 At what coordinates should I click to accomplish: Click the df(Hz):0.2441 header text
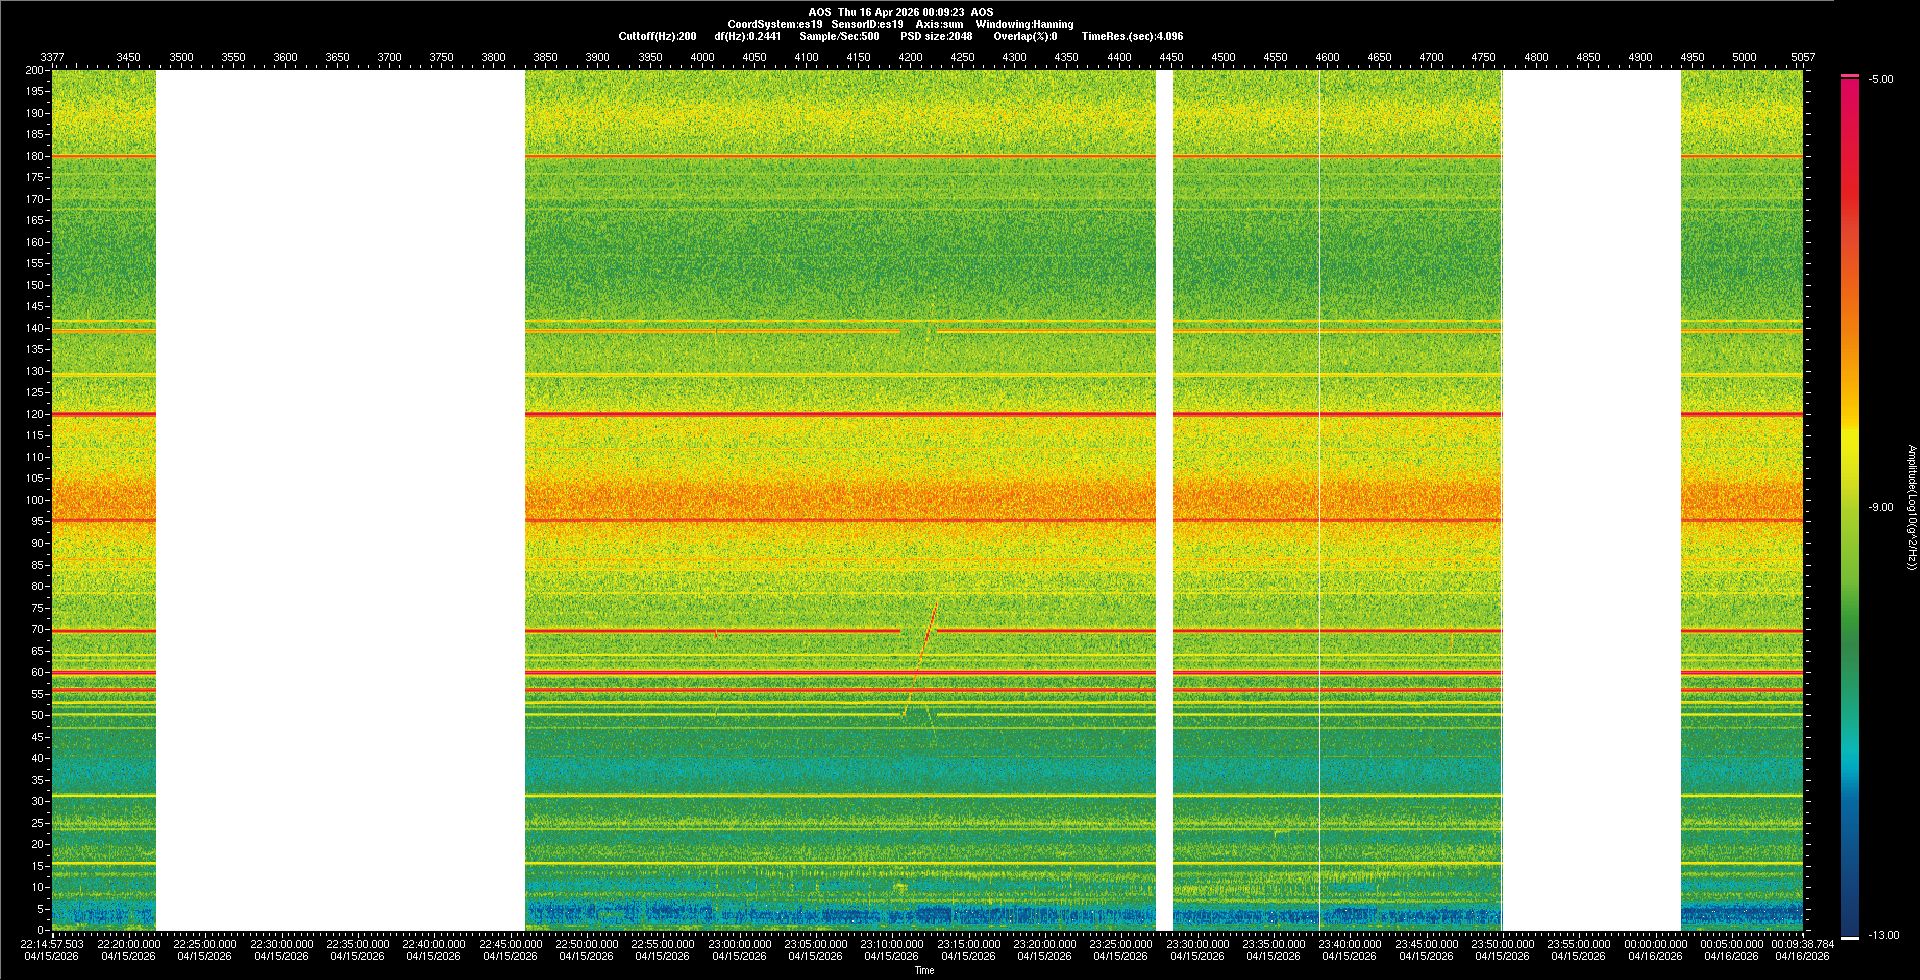coord(748,37)
